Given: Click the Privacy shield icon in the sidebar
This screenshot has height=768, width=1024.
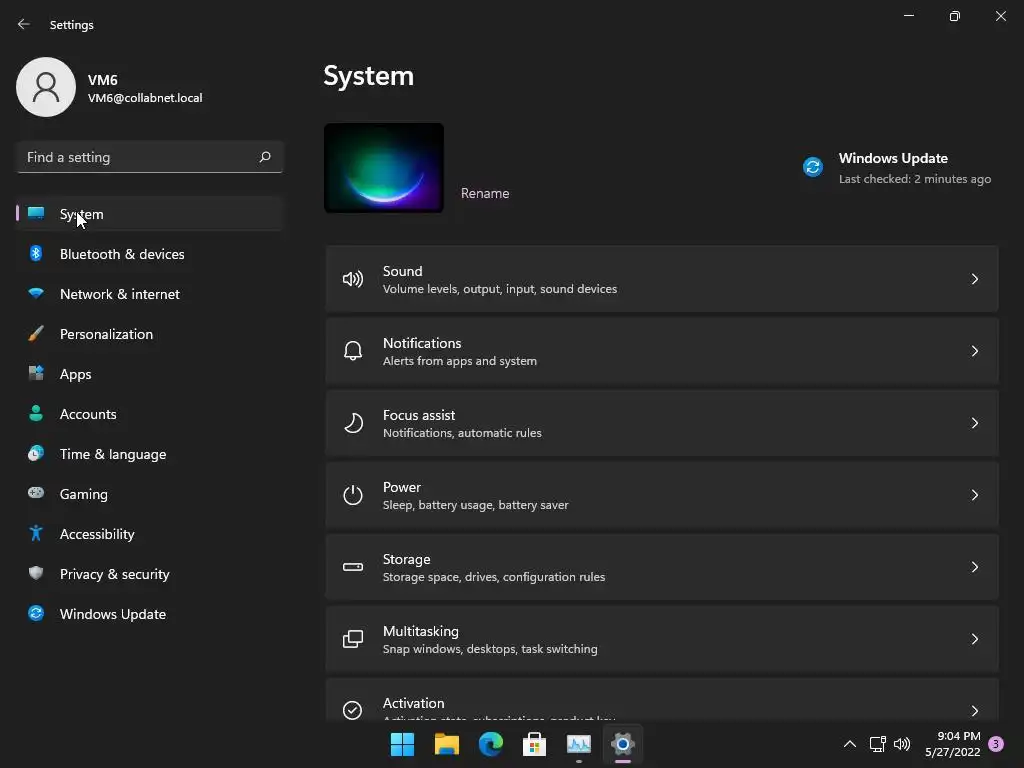Looking at the screenshot, I should (36, 573).
